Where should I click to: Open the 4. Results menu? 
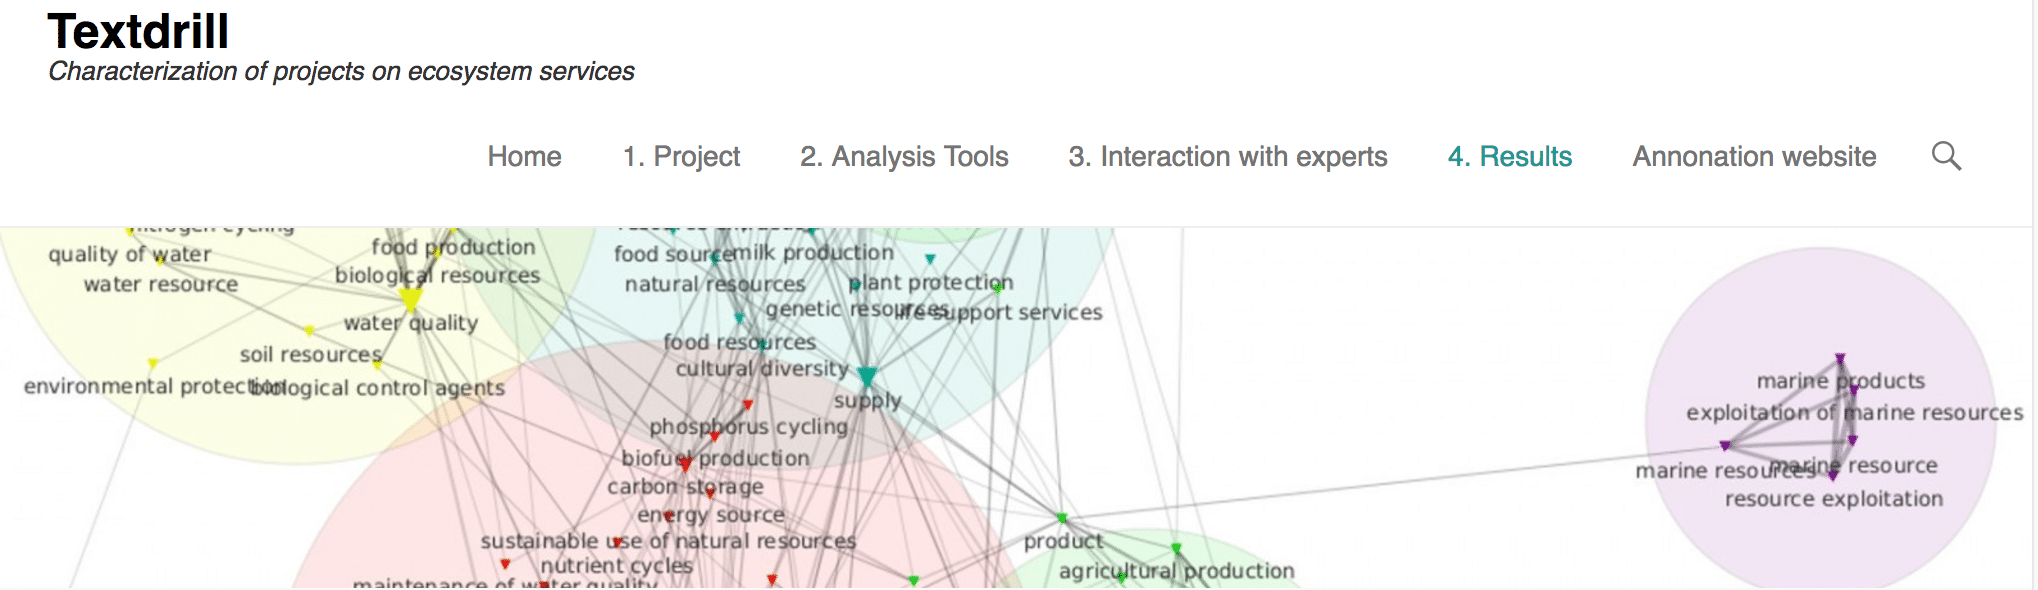(1510, 157)
